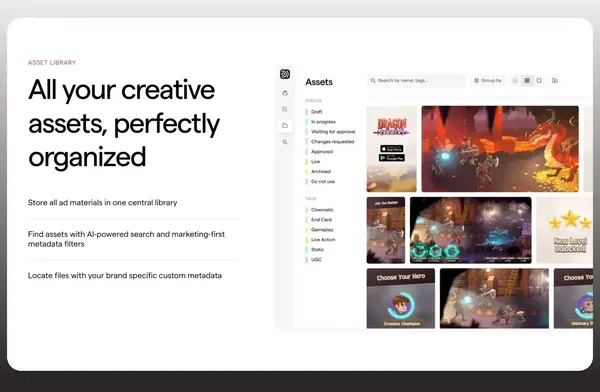The image size is (600, 392).
Task: Switch to the single-item view icon
Action: (x=539, y=80)
